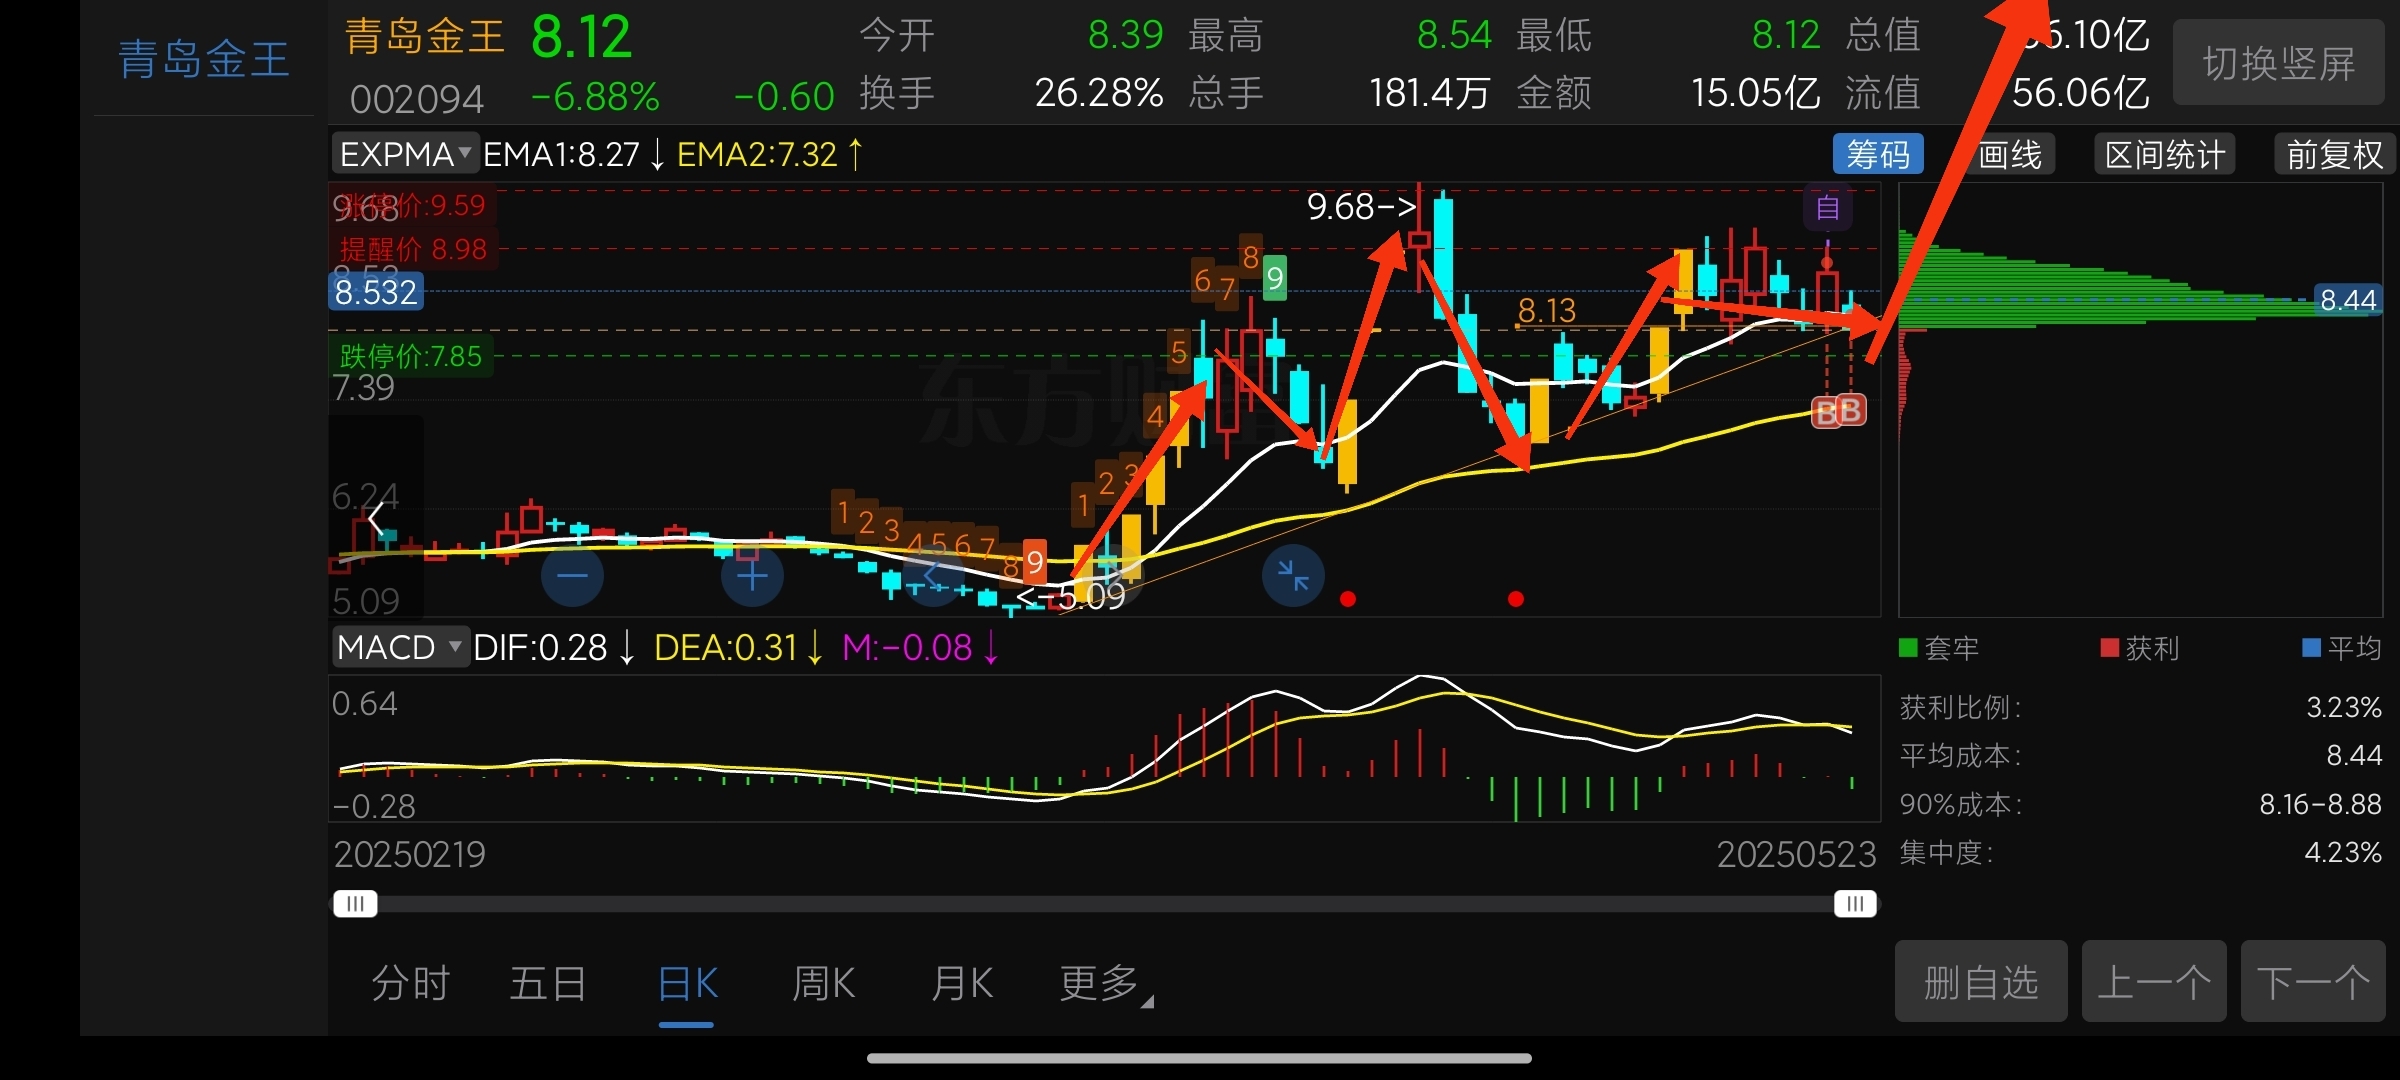Viewport: 2400px width, 1080px height.
Task: Select the 日K daily chart tab
Action: click(687, 983)
